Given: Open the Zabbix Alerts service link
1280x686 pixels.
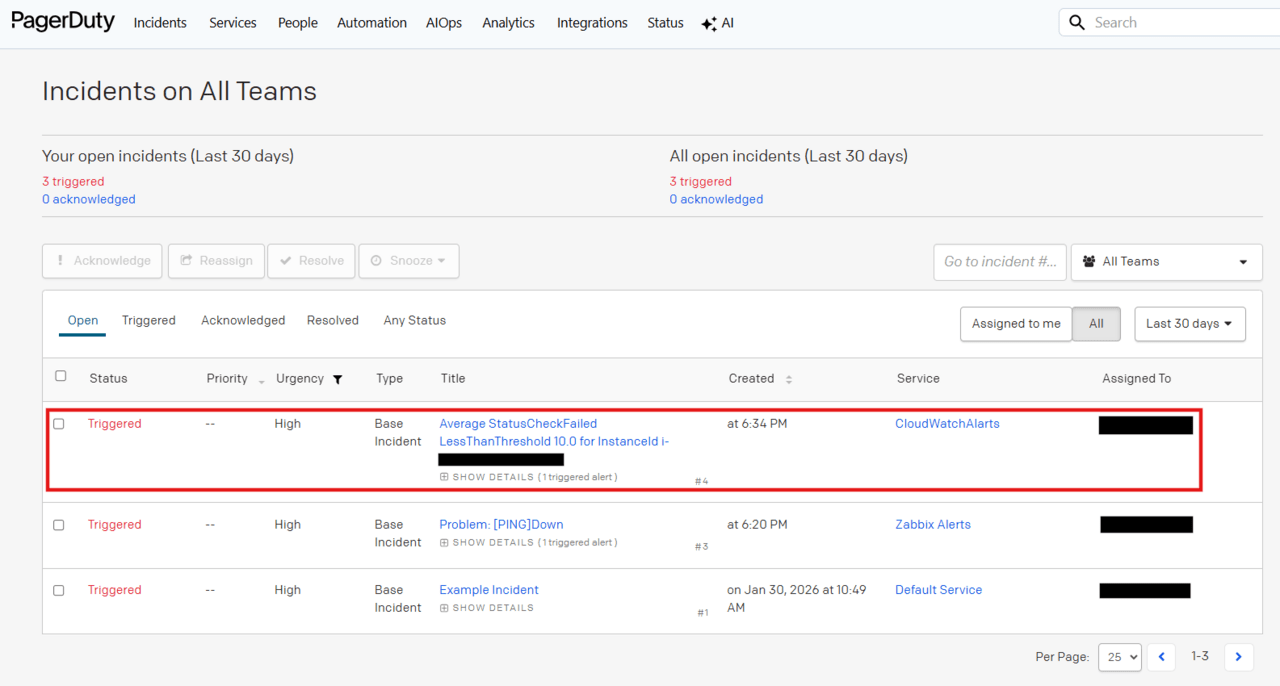Looking at the screenshot, I should 932,524.
